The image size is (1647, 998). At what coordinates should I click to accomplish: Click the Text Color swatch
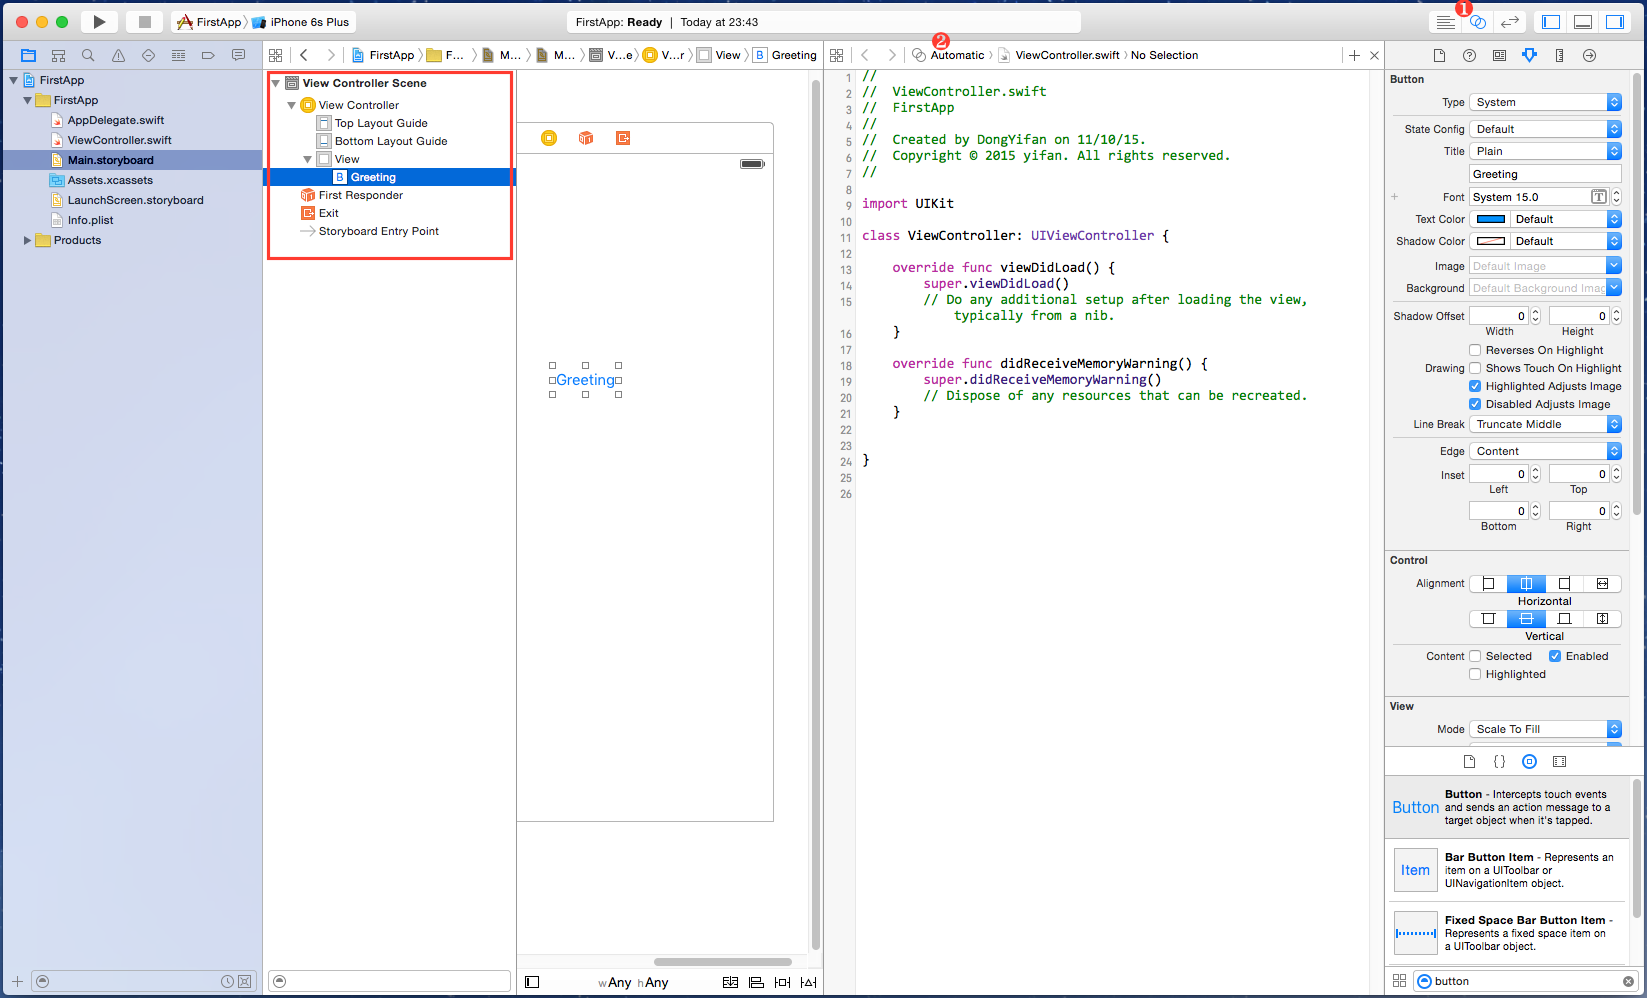coord(1491,219)
